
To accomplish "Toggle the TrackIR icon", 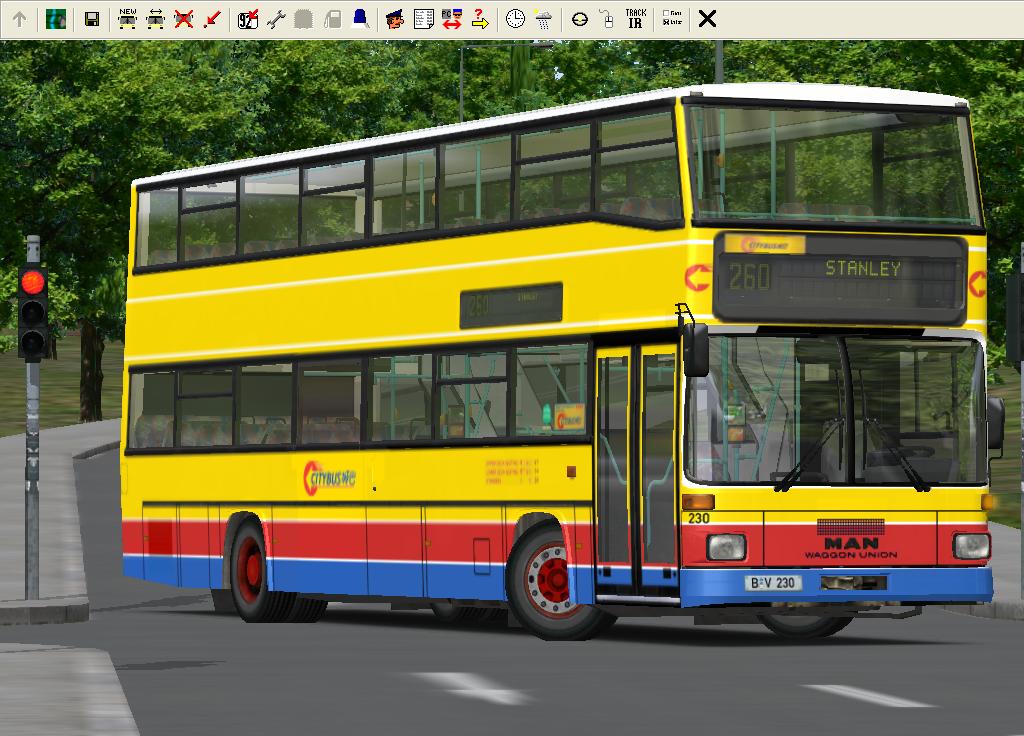I will [x=635, y=18].
